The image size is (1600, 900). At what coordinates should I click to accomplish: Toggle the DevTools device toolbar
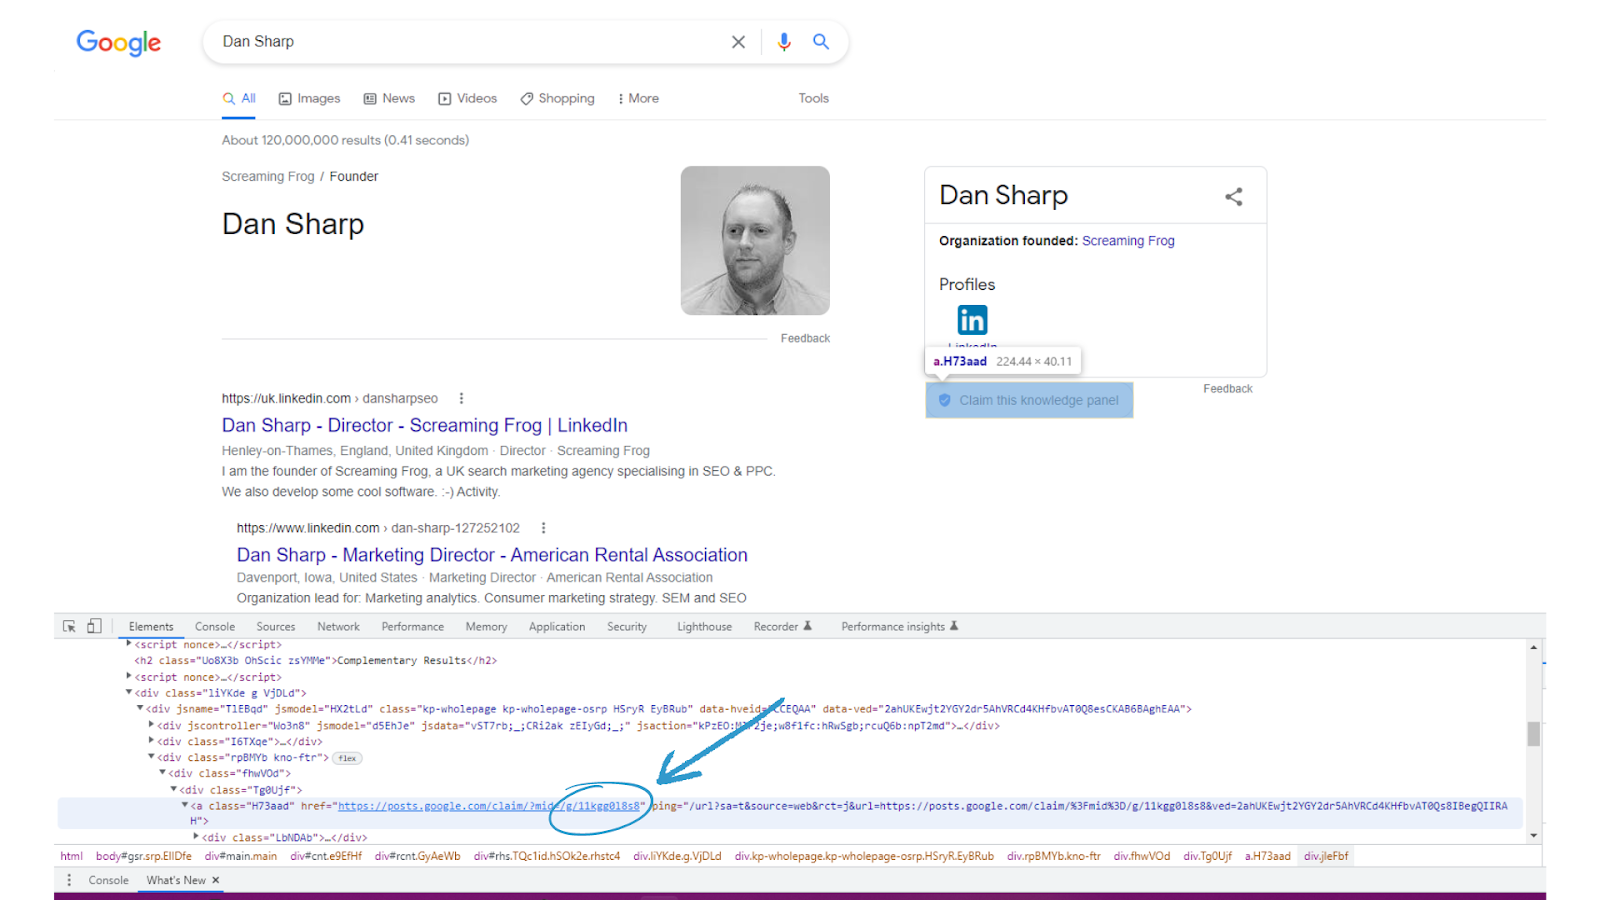click(94, 626)
